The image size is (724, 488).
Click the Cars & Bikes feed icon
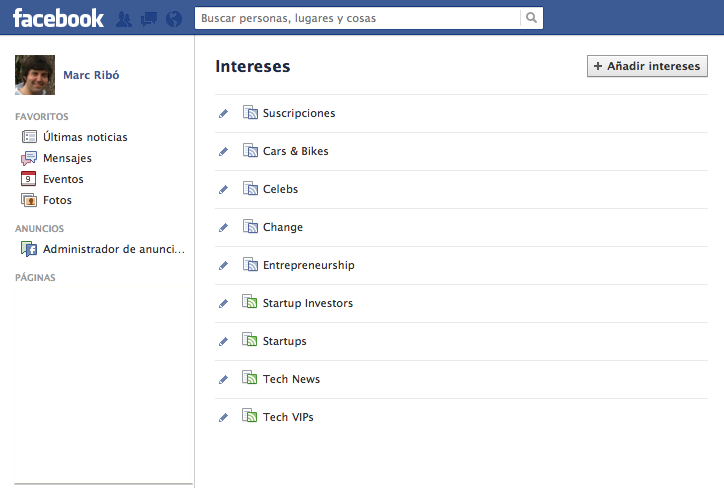tap(250, 150)
